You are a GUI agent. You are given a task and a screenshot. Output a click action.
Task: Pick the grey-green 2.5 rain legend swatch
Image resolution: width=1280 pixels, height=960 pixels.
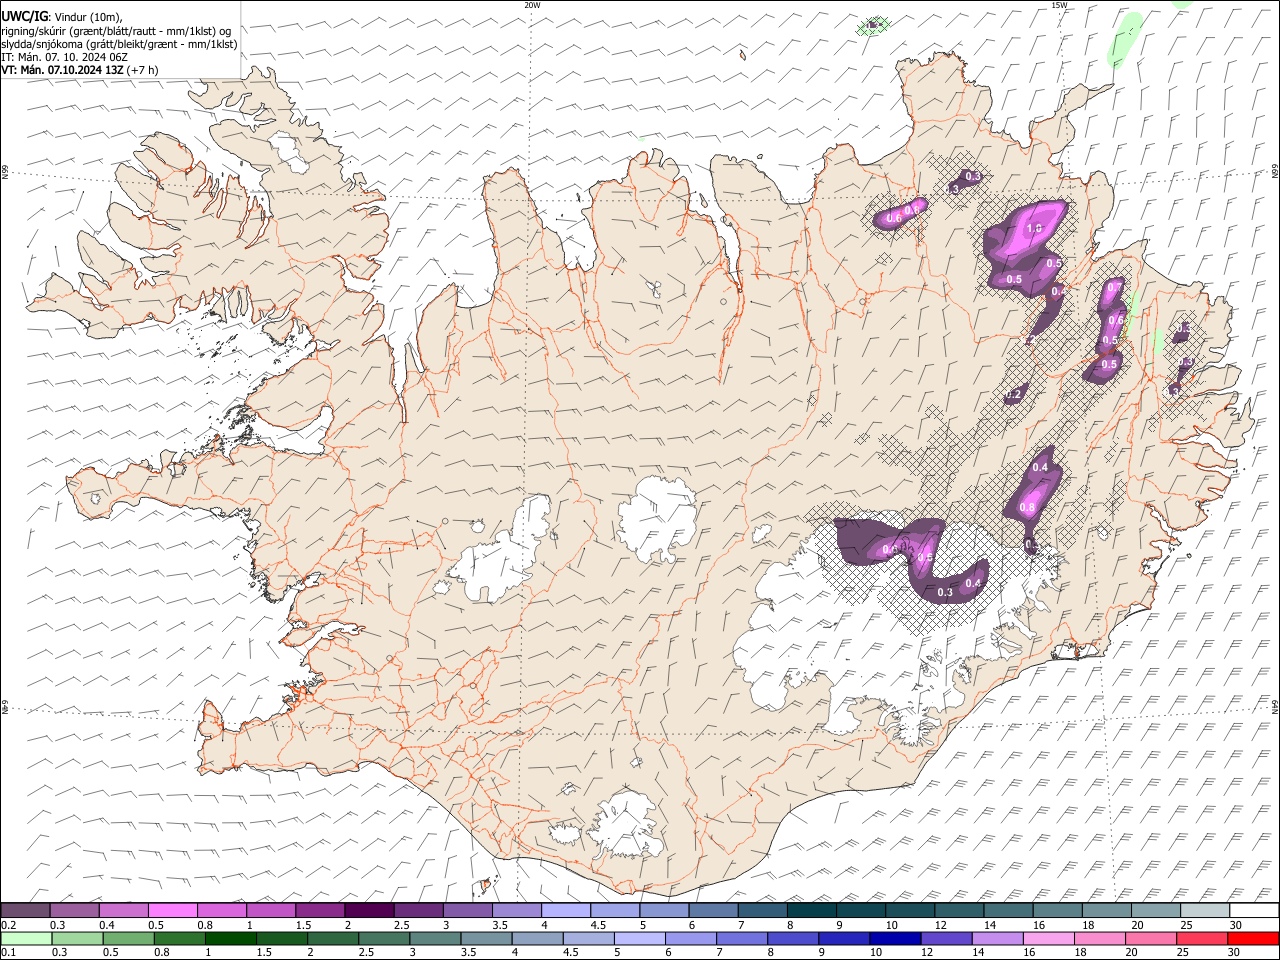tap(383, 938)
